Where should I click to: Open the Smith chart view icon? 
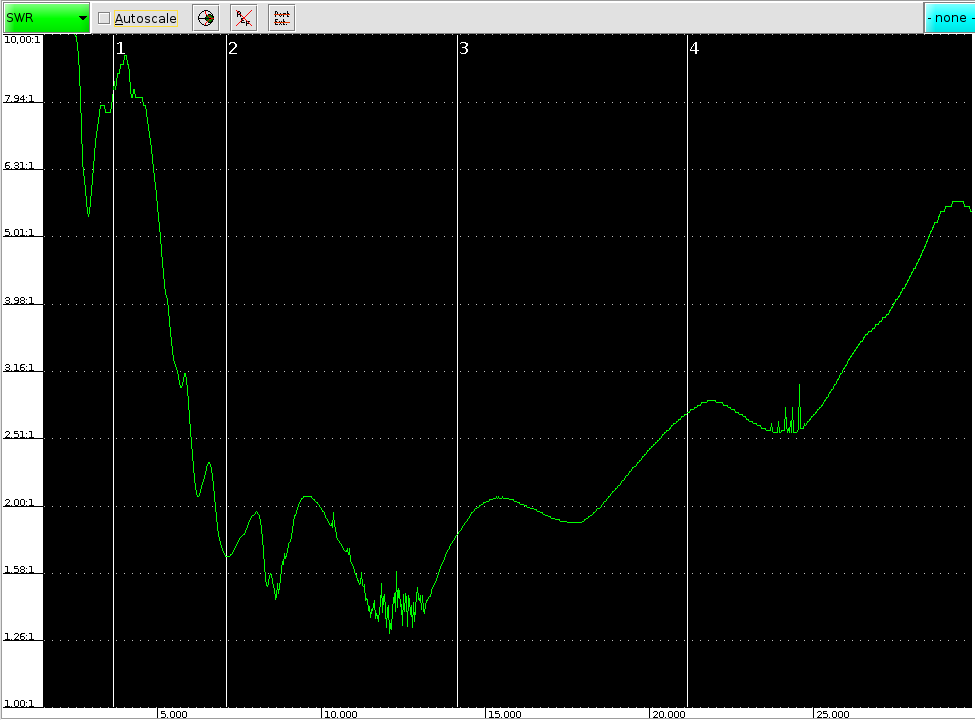click(205, 18)
